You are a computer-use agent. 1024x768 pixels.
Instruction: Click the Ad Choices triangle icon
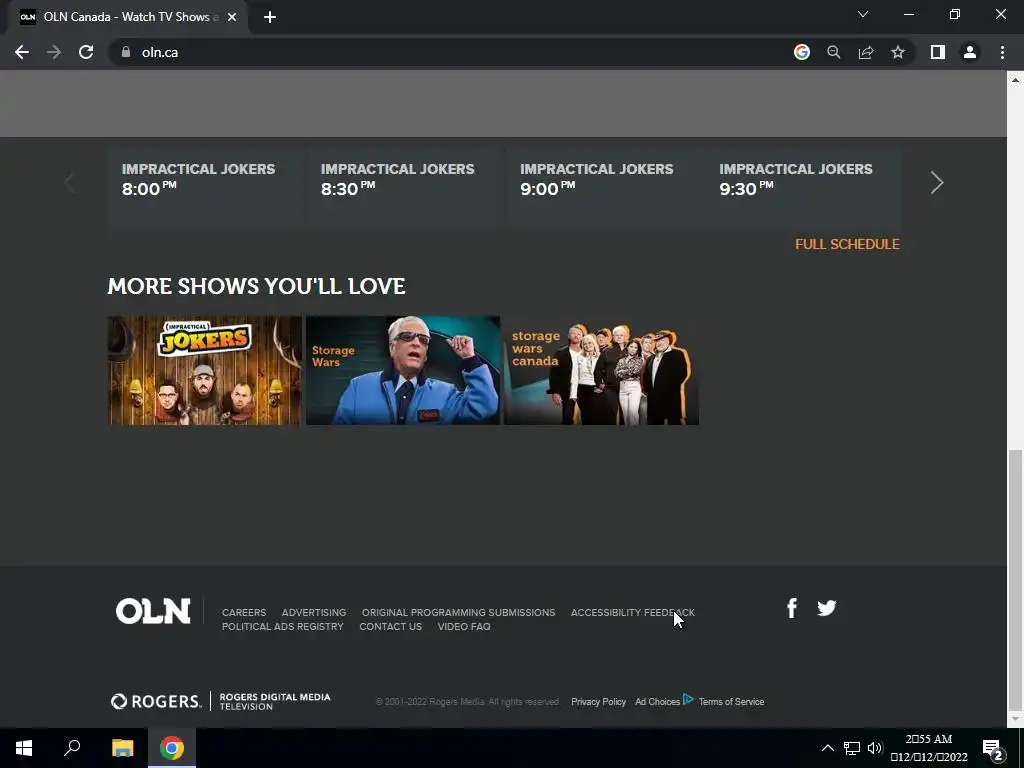[688, 699]
